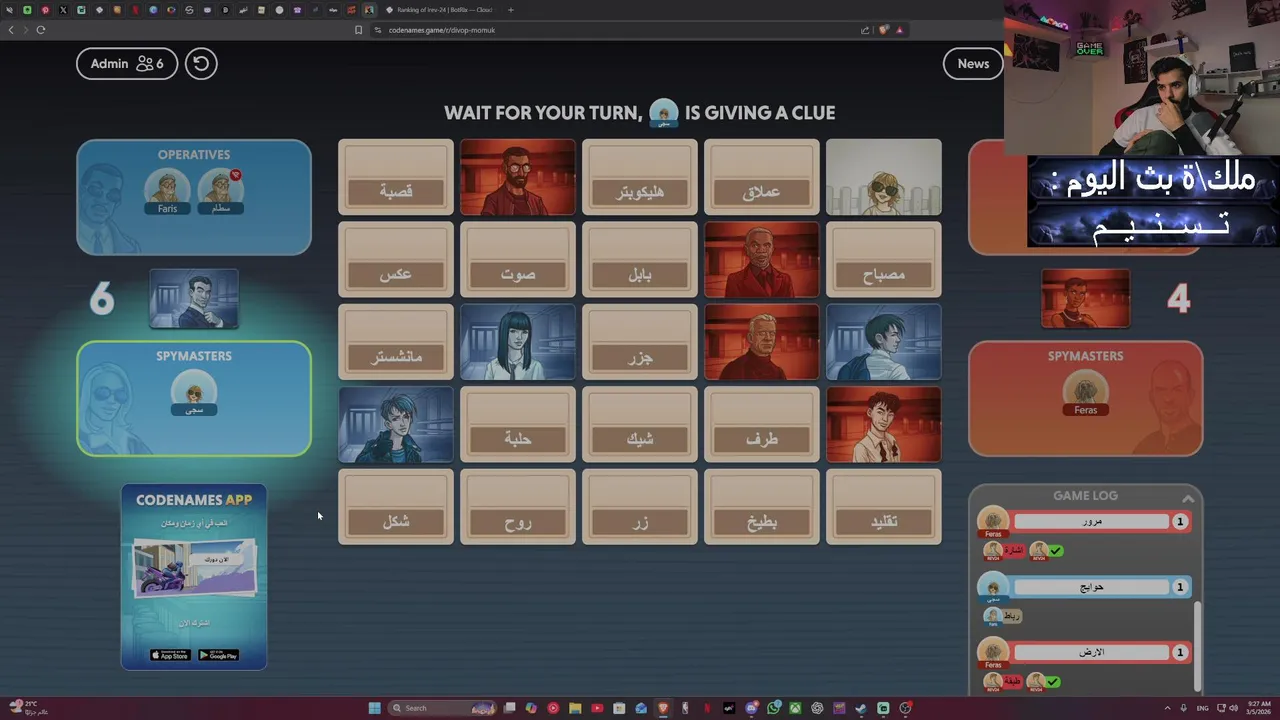1280x720 pixels.
Task: Click the taskbar Search box
Action: point(443,708)
